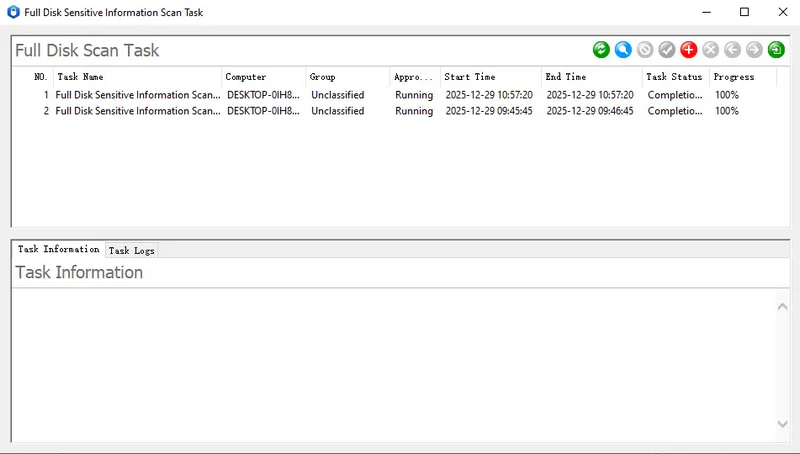The image size is (800, 454).
Task: Click end time 10:57:20 in row 1
Action: (x=590, y=95)
